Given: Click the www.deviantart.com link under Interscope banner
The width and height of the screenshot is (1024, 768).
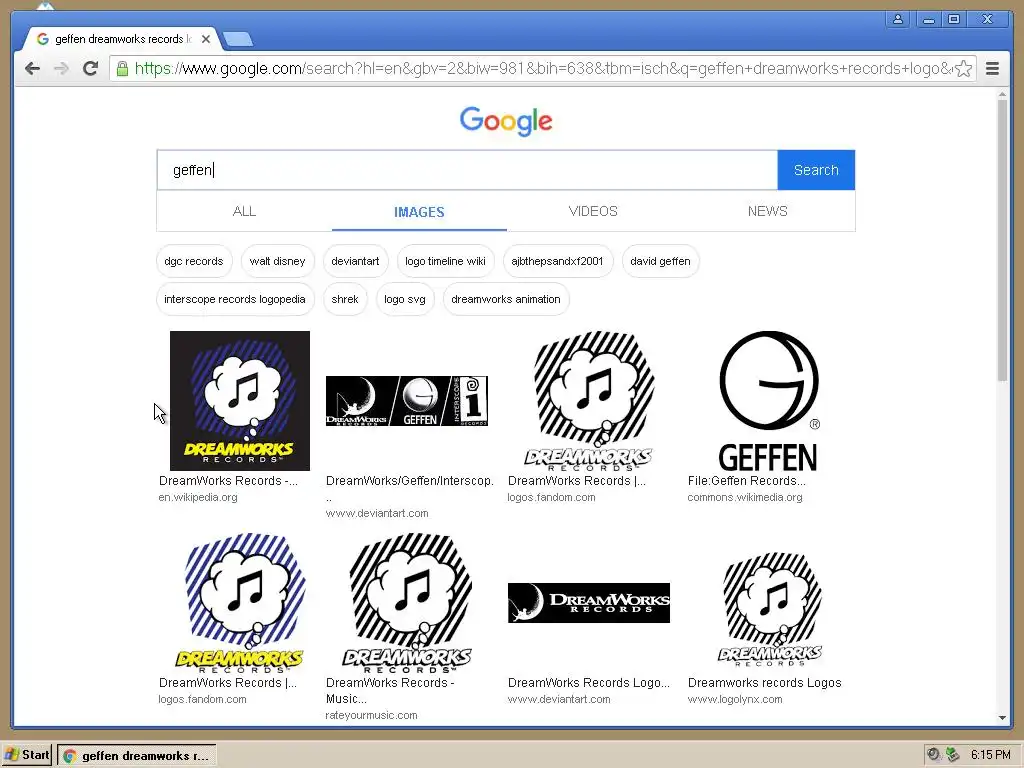Looking at the screenshot, I should pyautogui.click(x=377, y=513).
